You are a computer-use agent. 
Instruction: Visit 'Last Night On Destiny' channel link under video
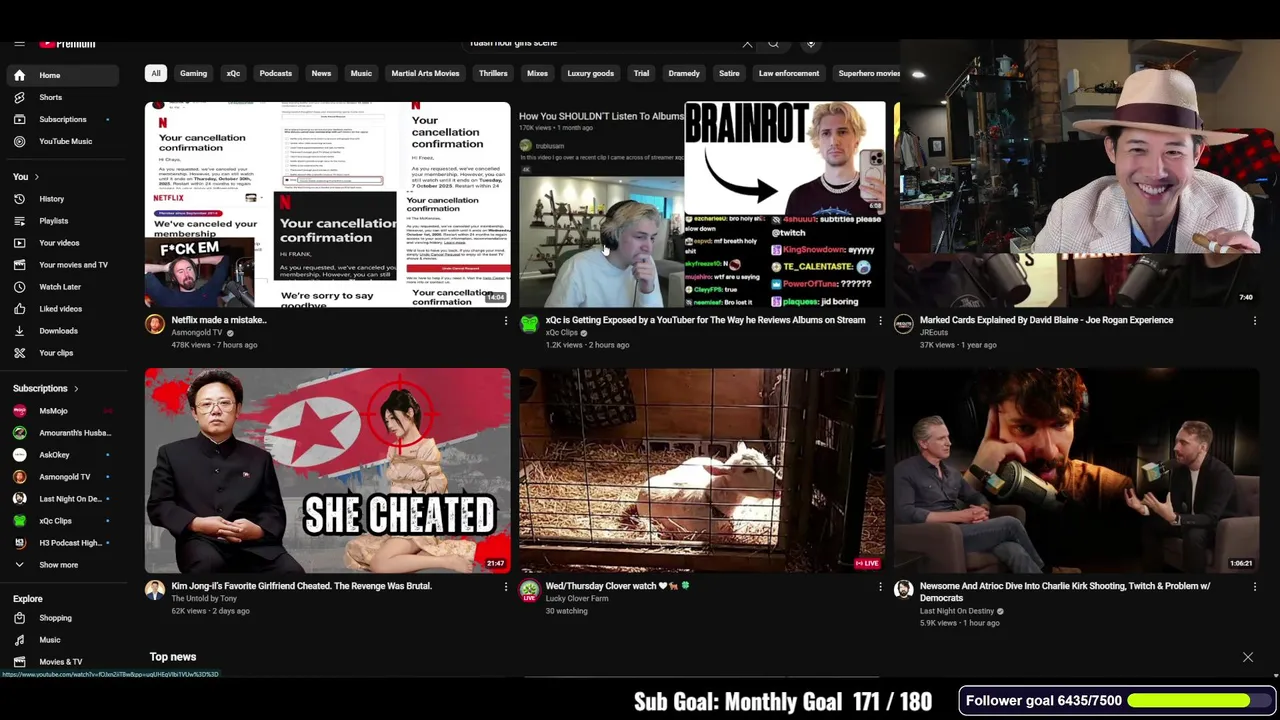click(956, 611)
